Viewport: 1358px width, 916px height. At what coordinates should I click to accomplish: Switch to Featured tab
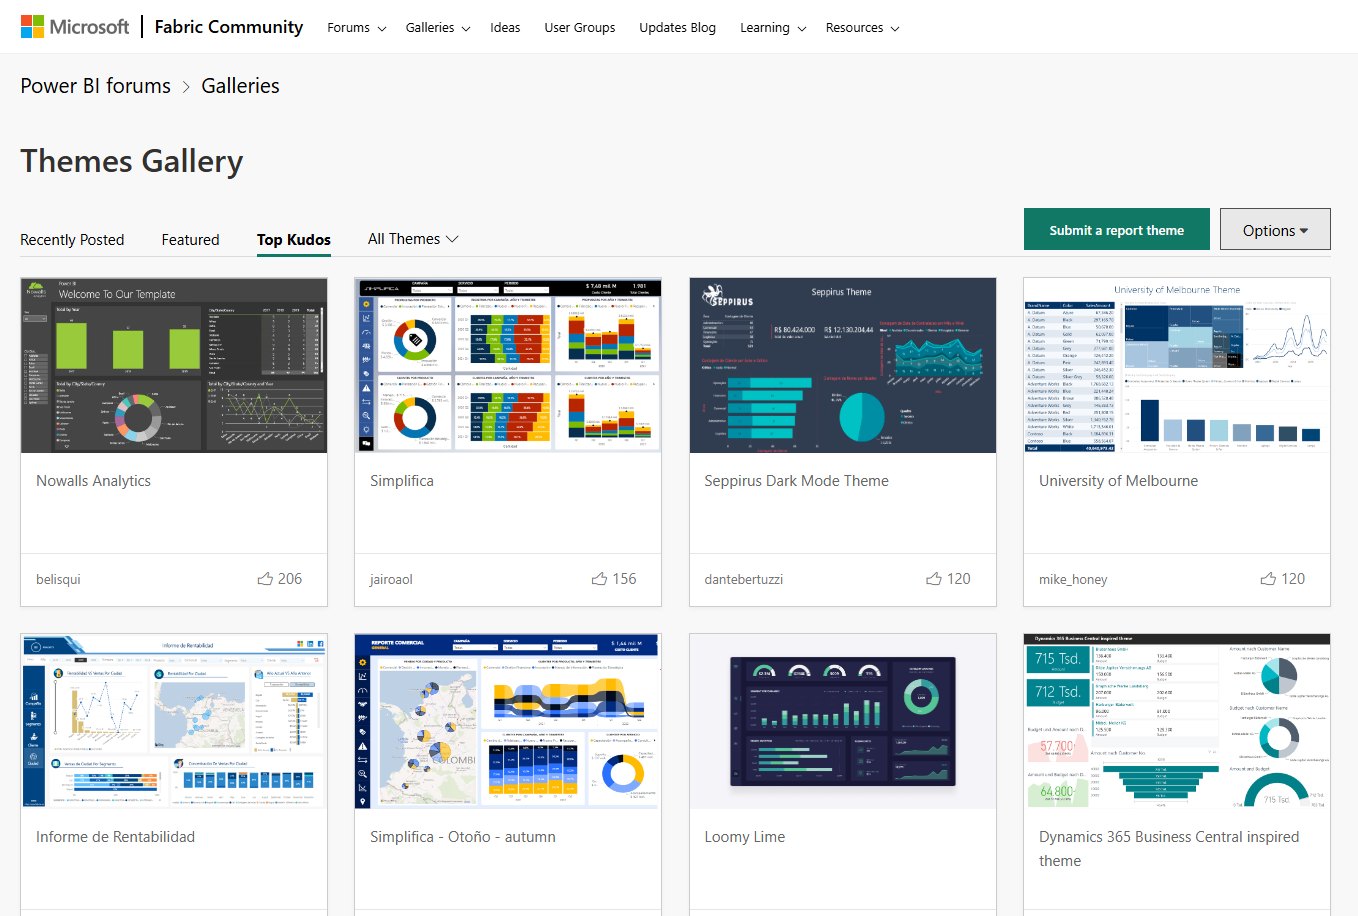pos(190,240)
